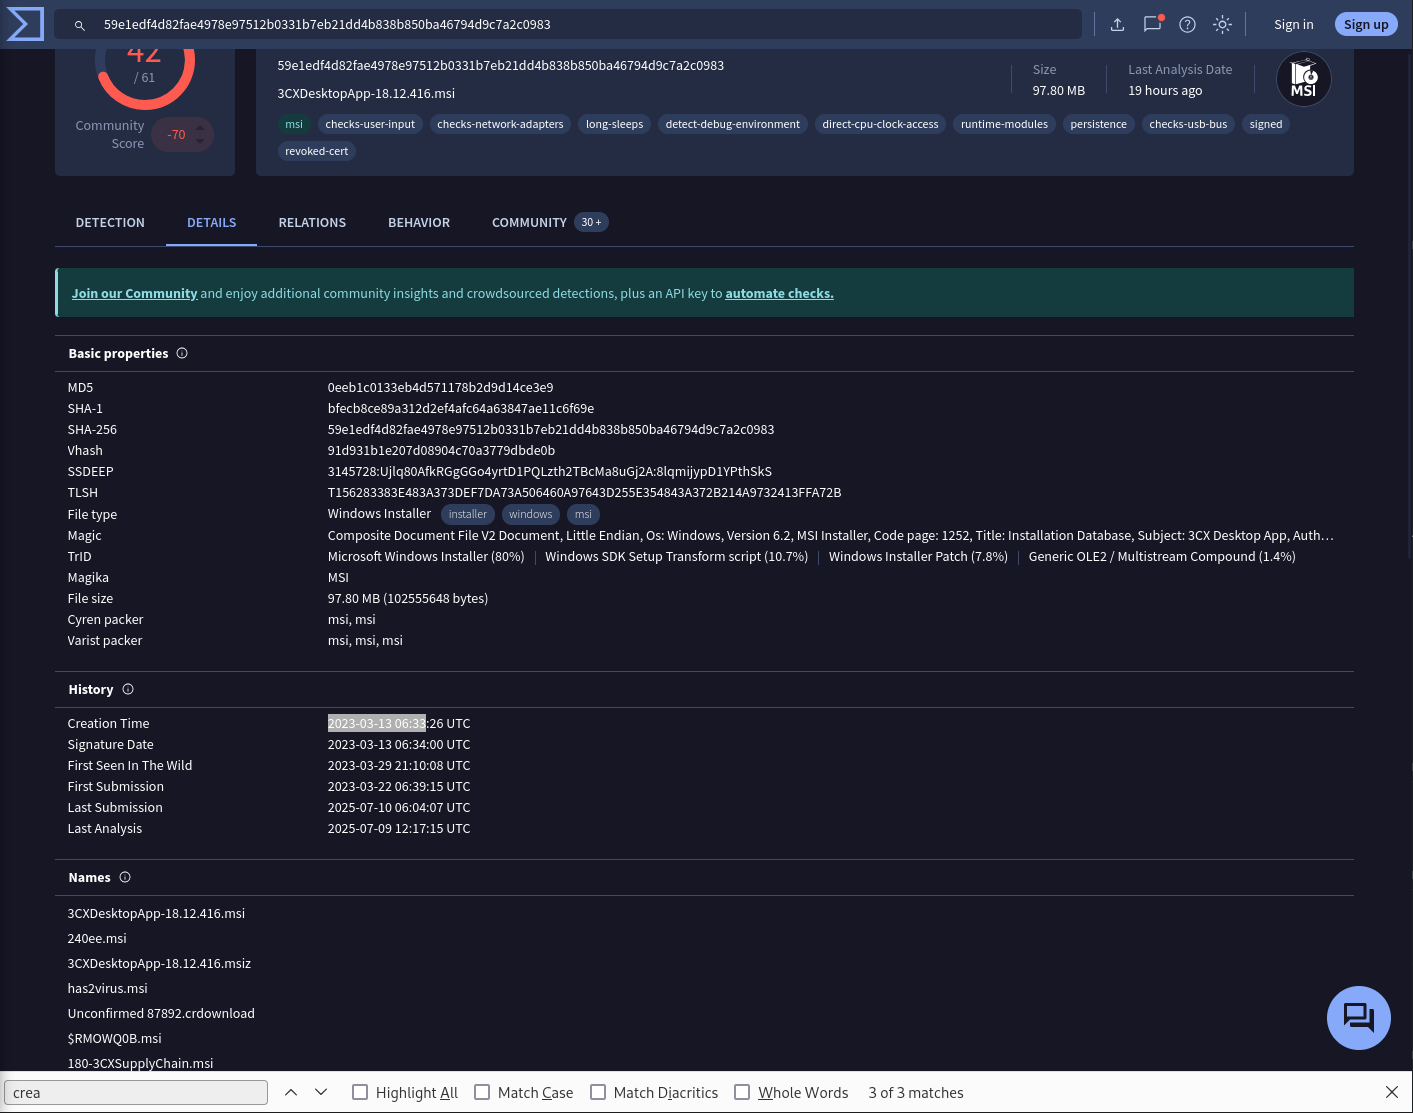The width and height of the screenshot is (1413, 1113).
Task: Go to previous find match
Action: pos(291,1092)
